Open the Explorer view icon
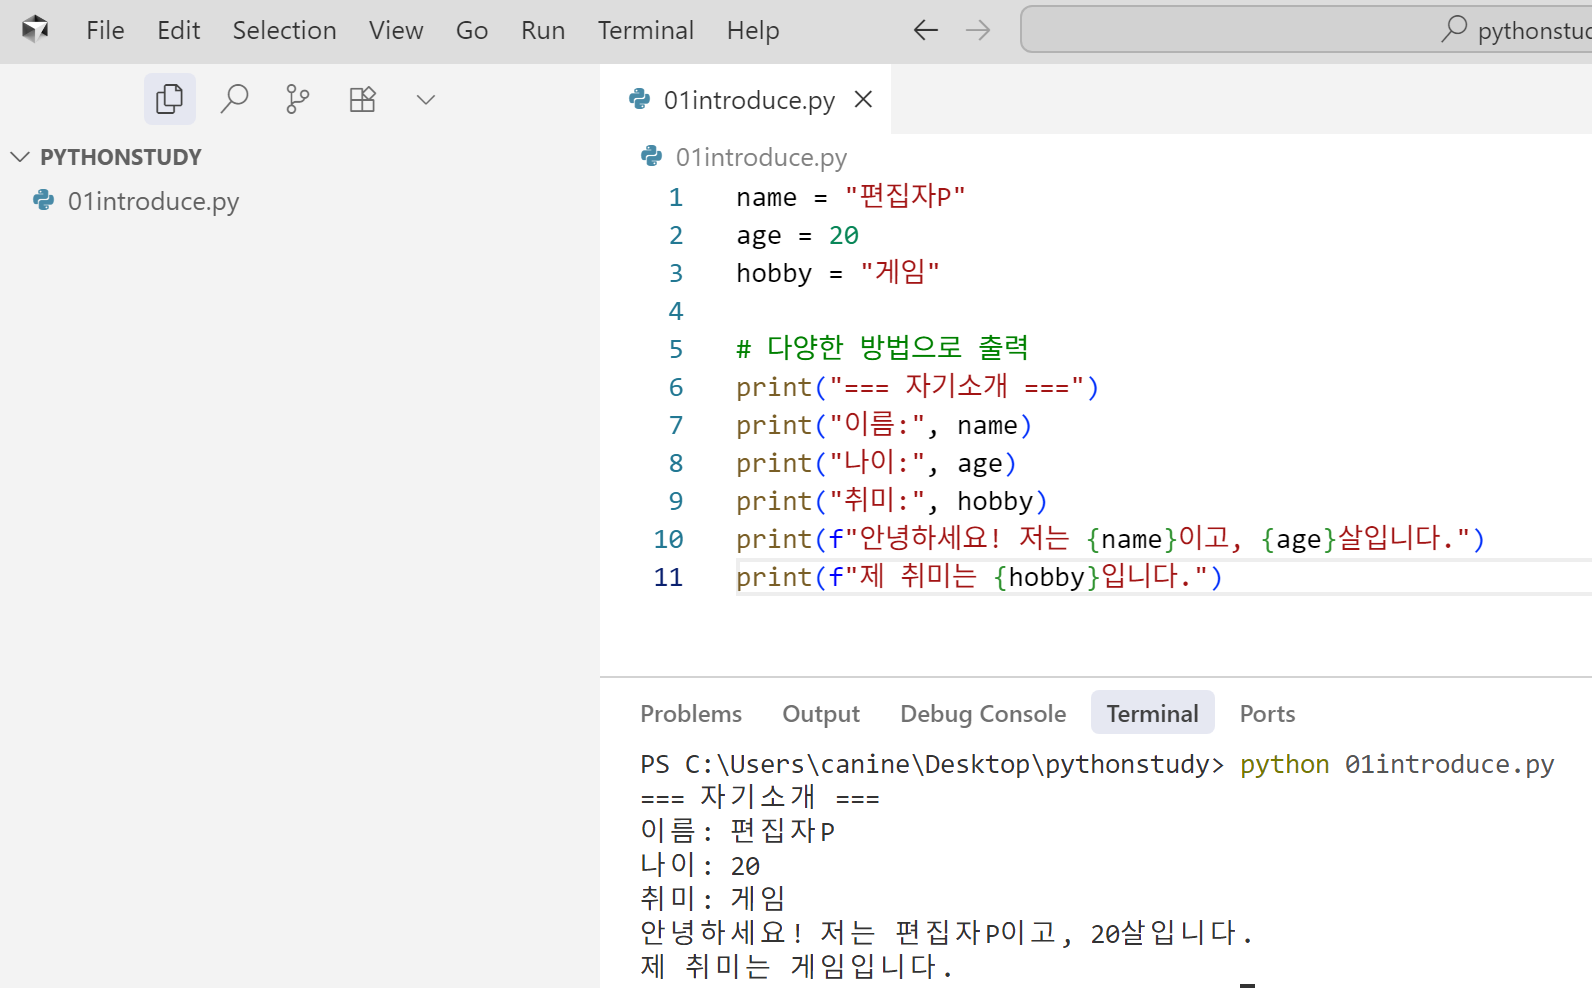 (170, 99)
